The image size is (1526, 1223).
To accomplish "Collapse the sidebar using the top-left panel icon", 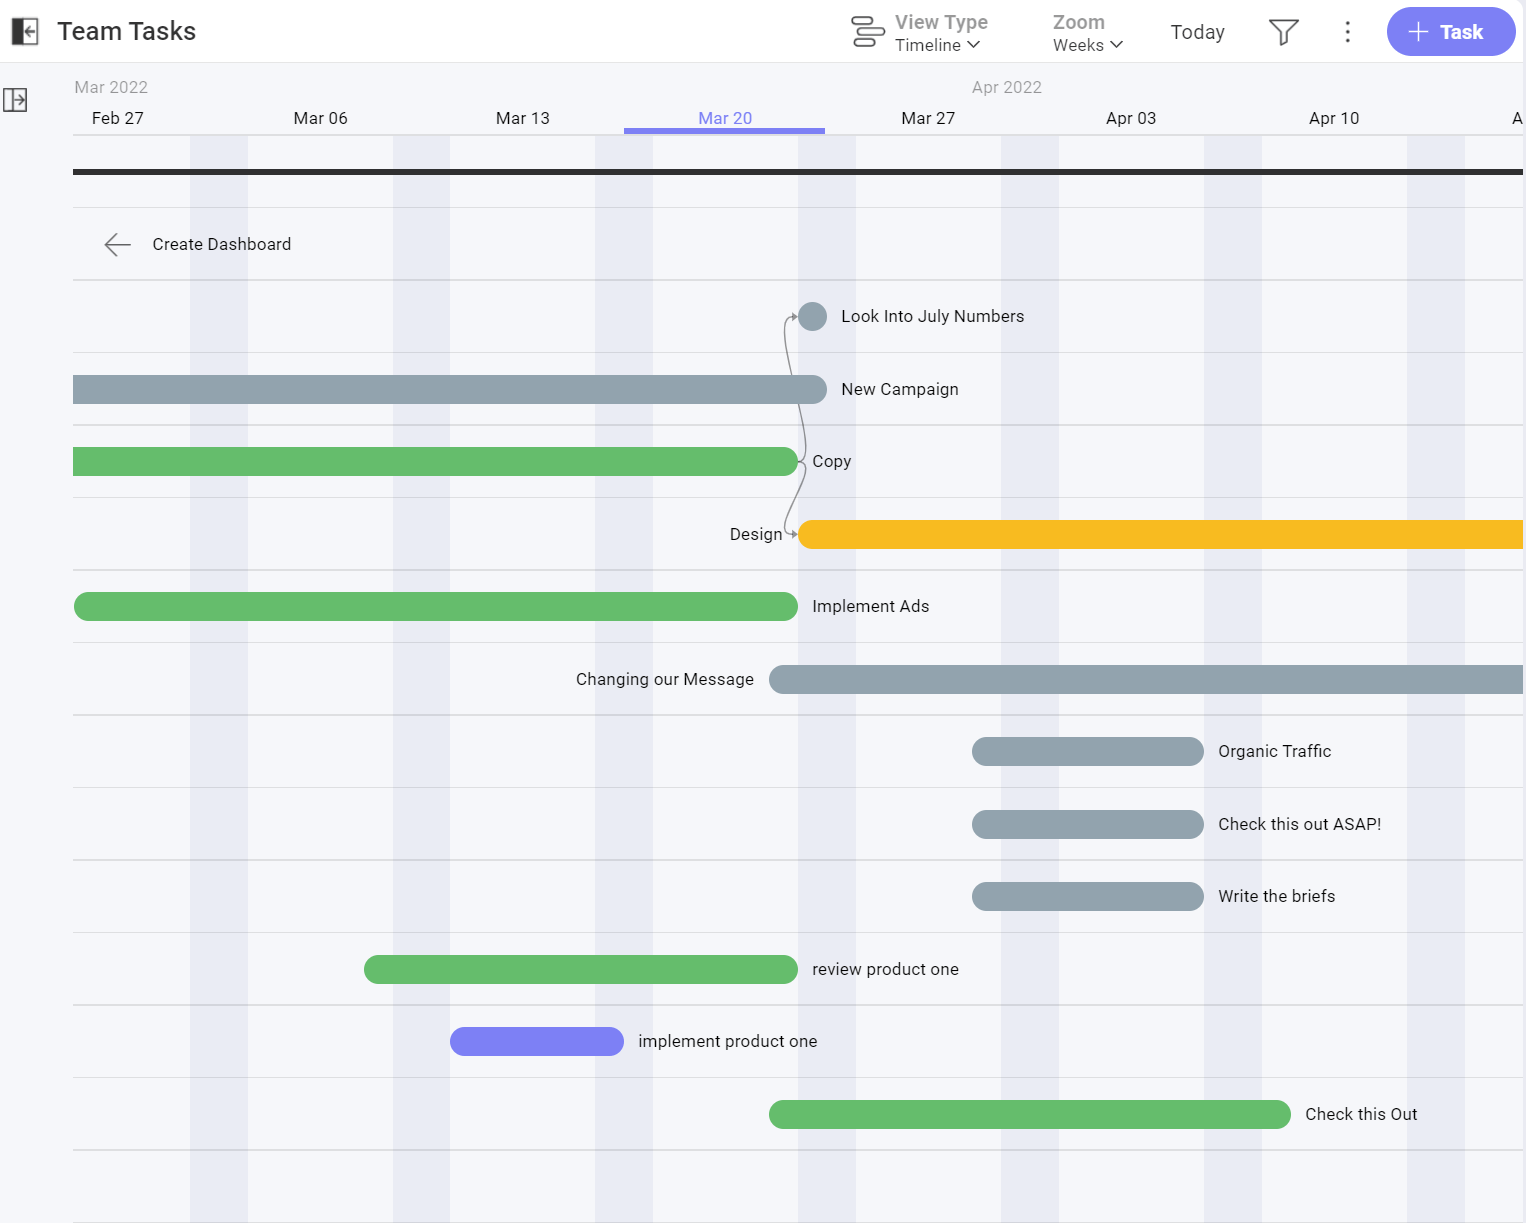I will [26, 31].
